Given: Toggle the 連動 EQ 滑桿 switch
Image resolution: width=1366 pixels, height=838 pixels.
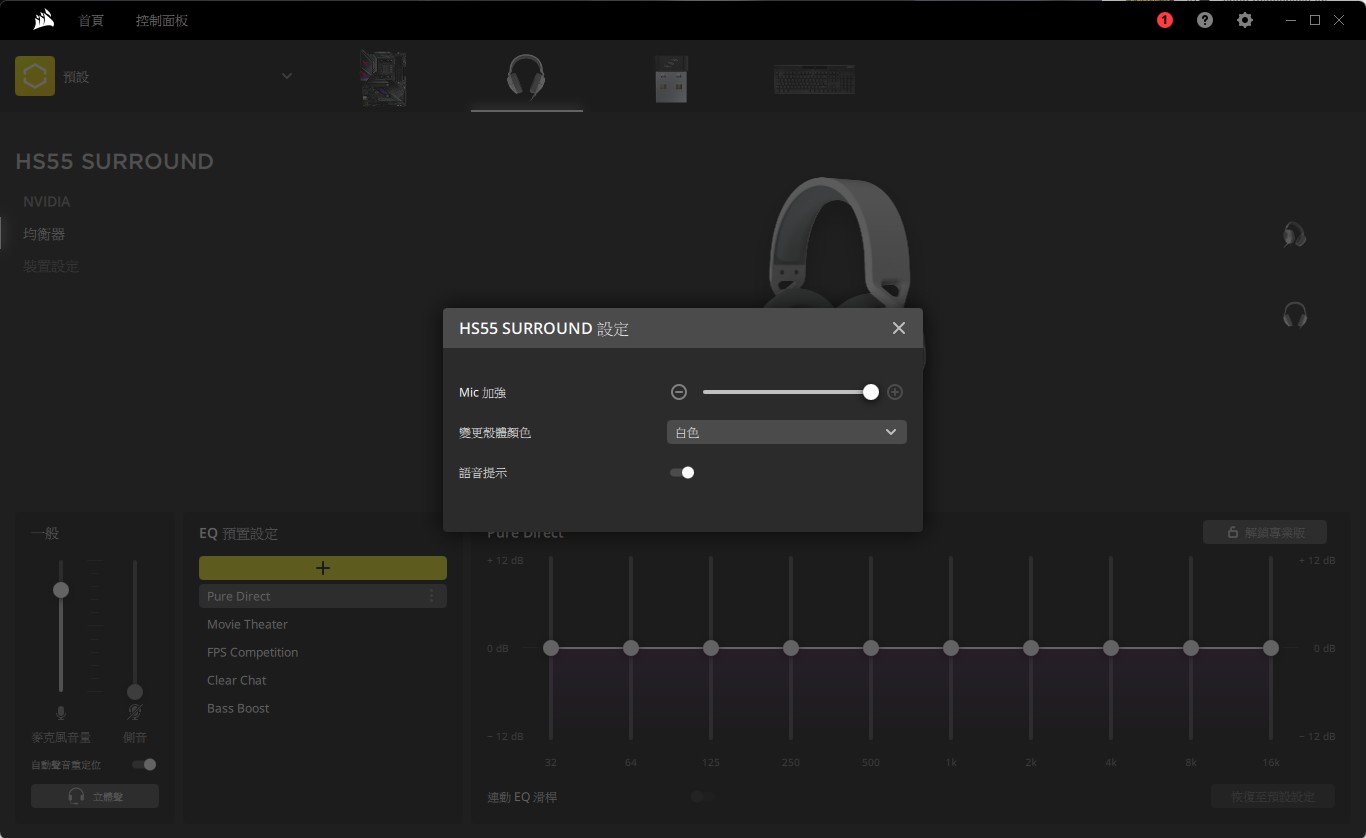Looking at the screenshot, I should [x=702, y=797].
